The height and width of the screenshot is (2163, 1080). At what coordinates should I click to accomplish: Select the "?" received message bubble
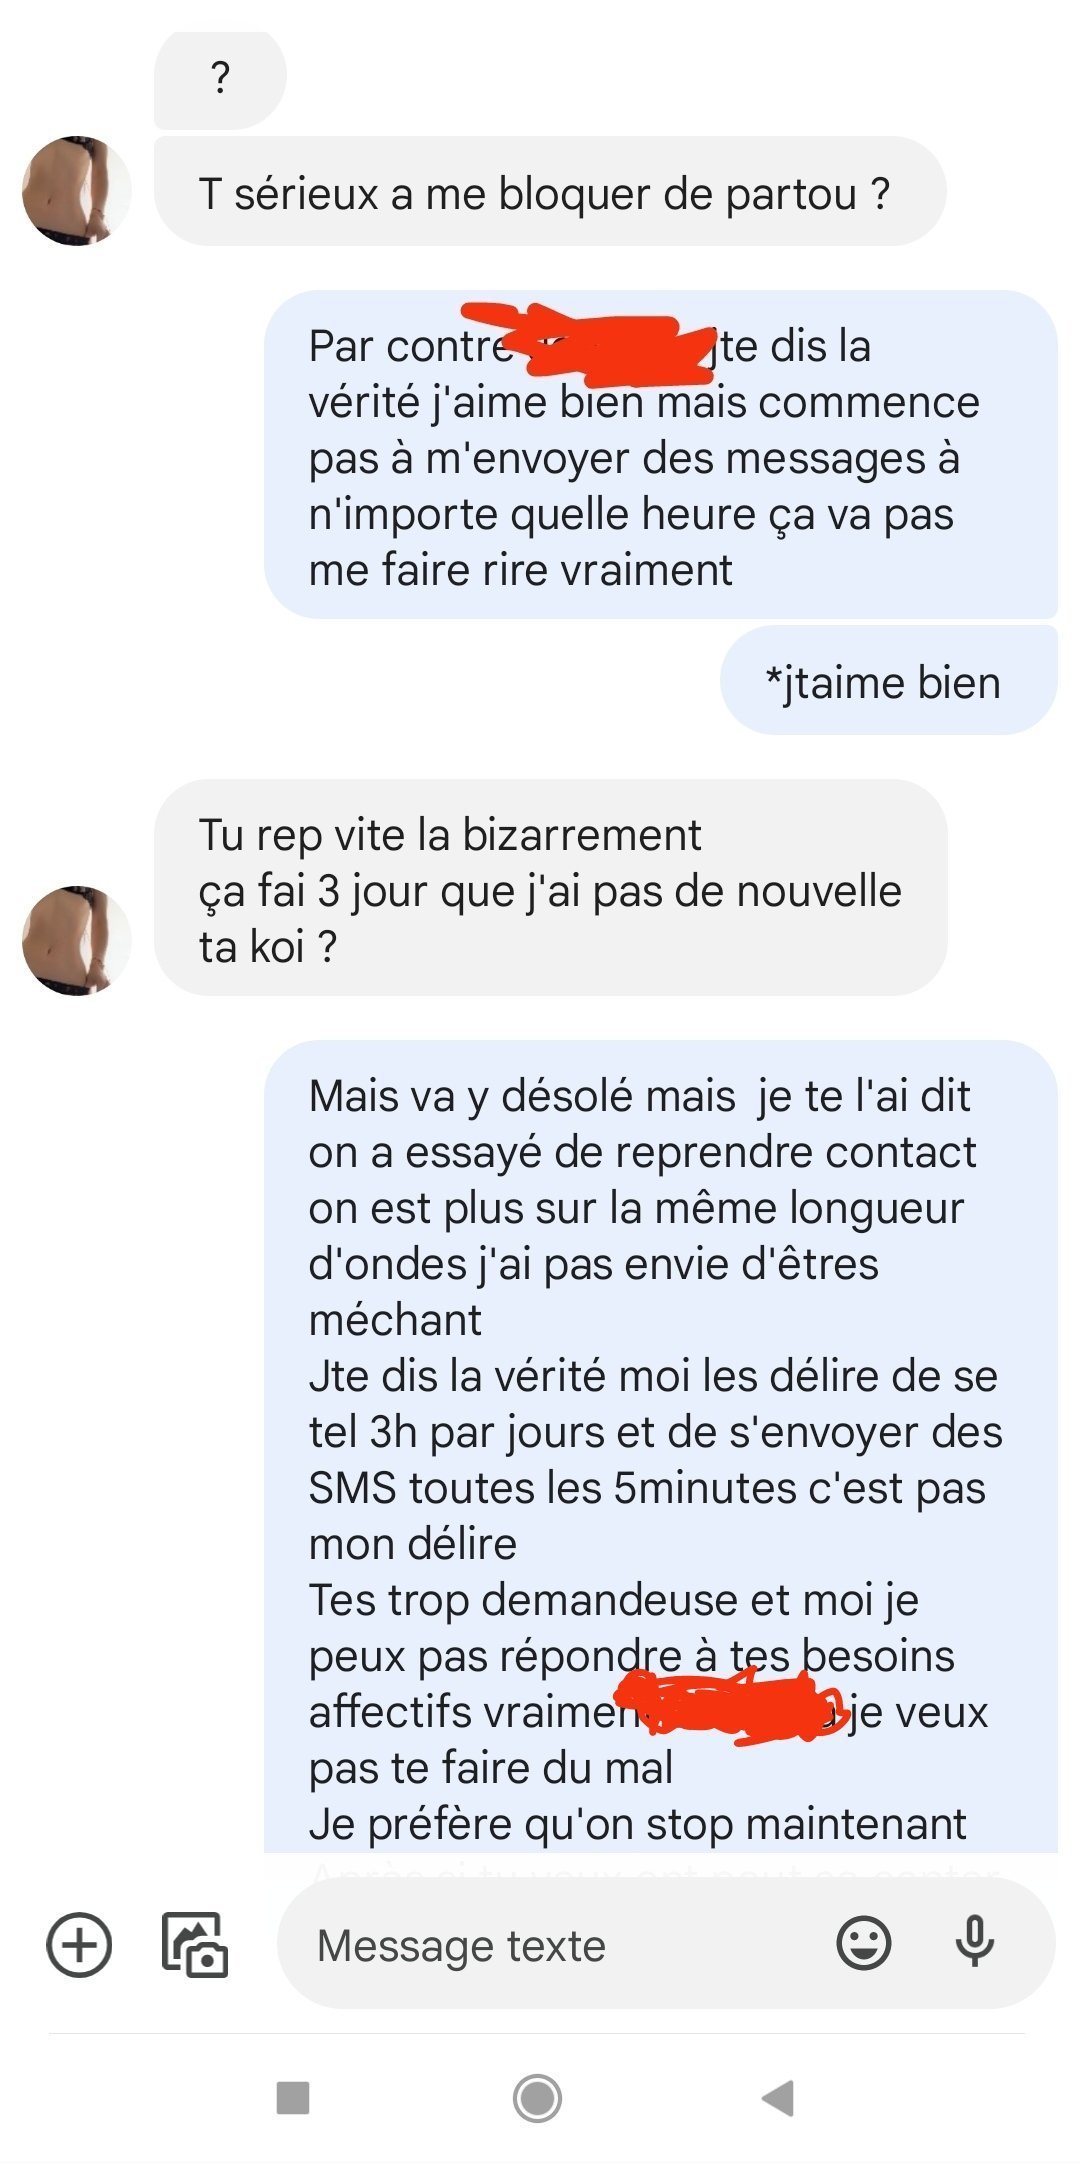pyautogui.click(x=220, y=80)
